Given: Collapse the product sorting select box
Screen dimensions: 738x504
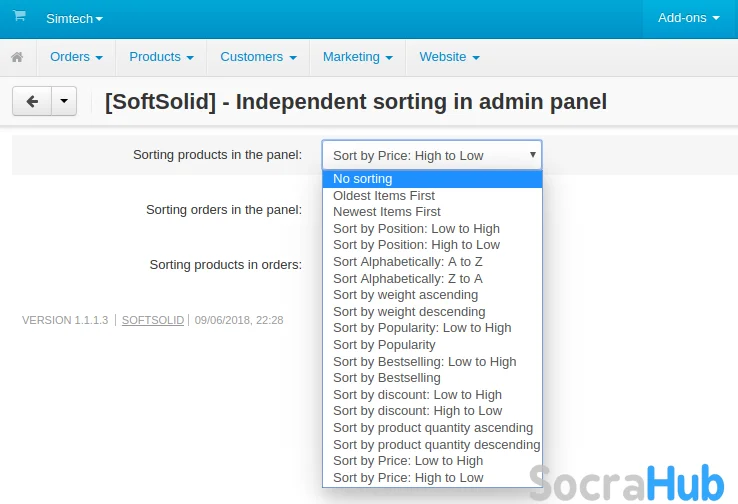Looking at the screenshot, I should pyautogui.click(x=431, y=155).
